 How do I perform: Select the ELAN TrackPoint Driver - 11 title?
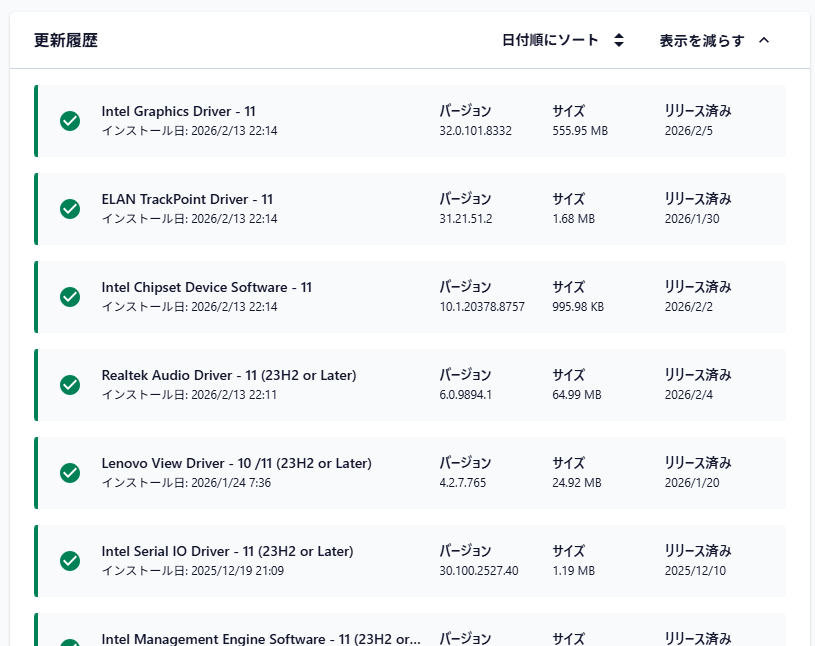[187, 199]
